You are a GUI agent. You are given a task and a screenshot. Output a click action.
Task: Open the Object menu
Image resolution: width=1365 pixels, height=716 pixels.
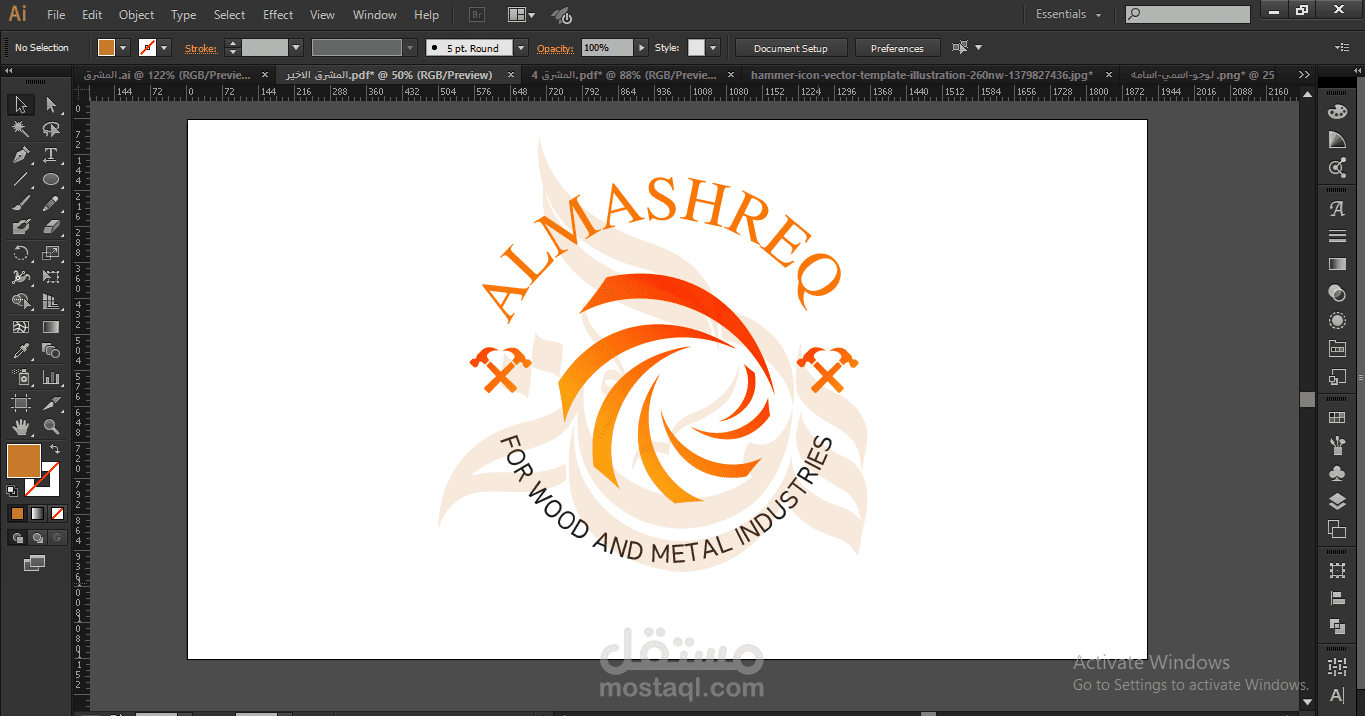tap(137, 15)
